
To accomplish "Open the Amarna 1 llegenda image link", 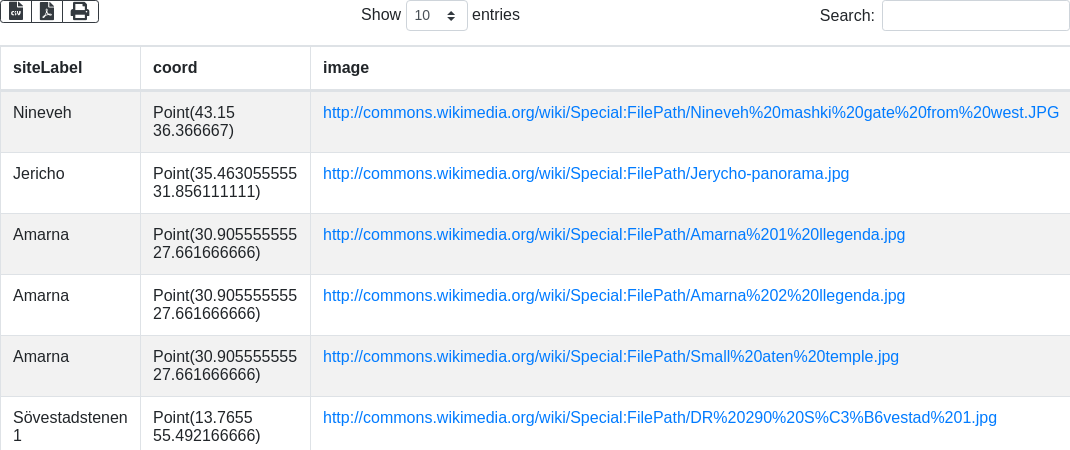I will pyautogui.click(x=613, y=235).
